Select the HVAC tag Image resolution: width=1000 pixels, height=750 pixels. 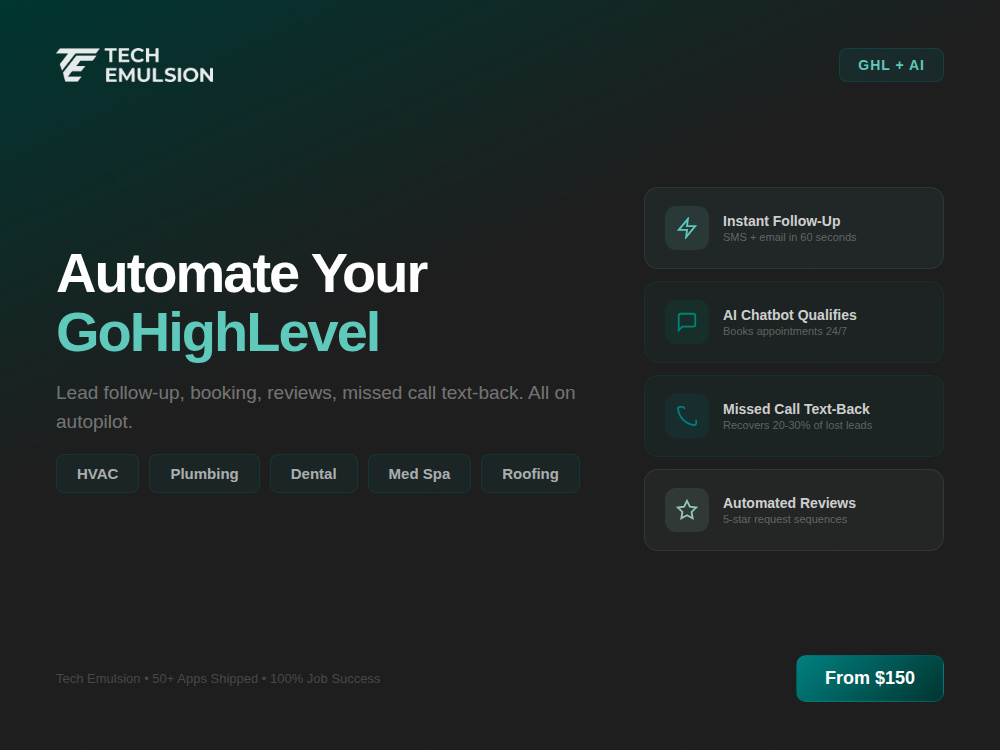(98, 474)
